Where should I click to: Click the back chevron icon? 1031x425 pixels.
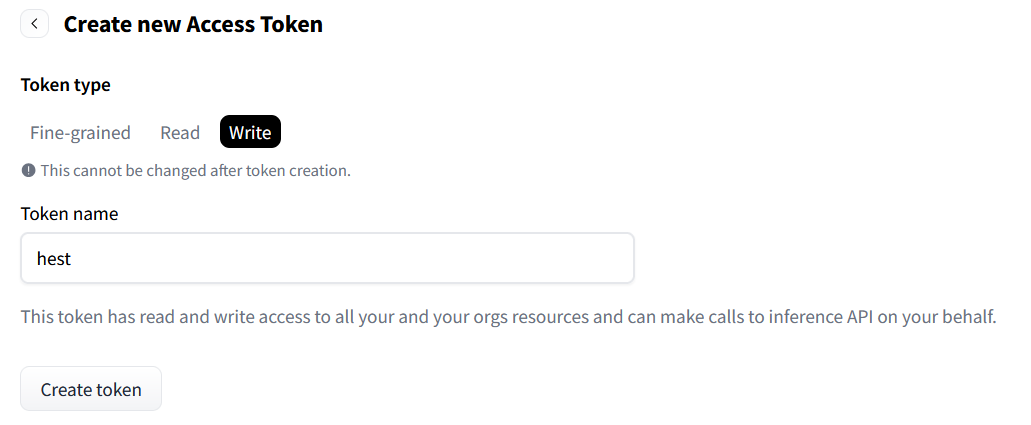point(34,24)
